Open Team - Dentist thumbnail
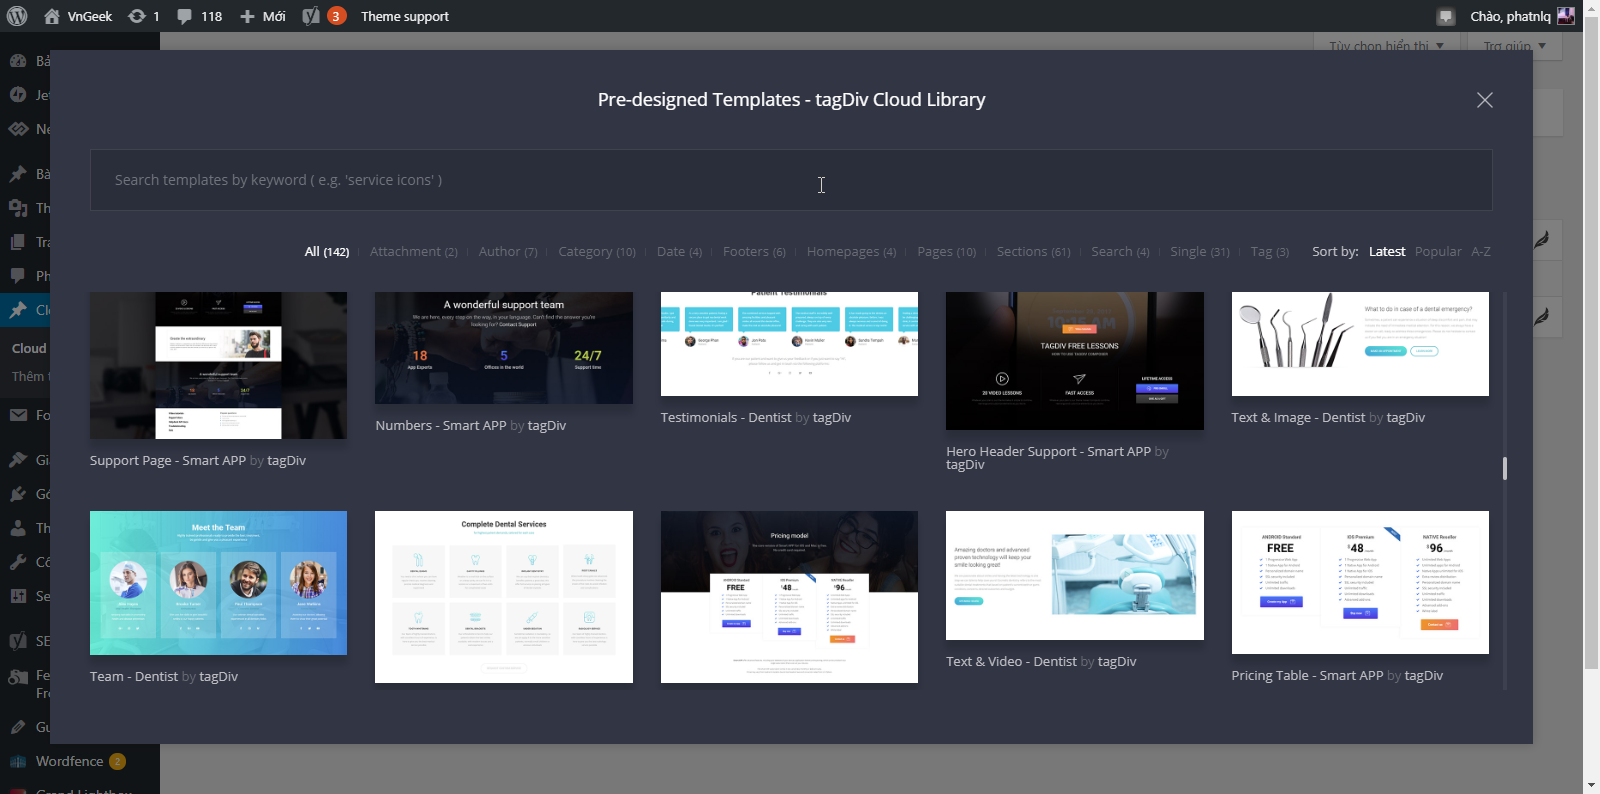 click(x=218, y=583)
